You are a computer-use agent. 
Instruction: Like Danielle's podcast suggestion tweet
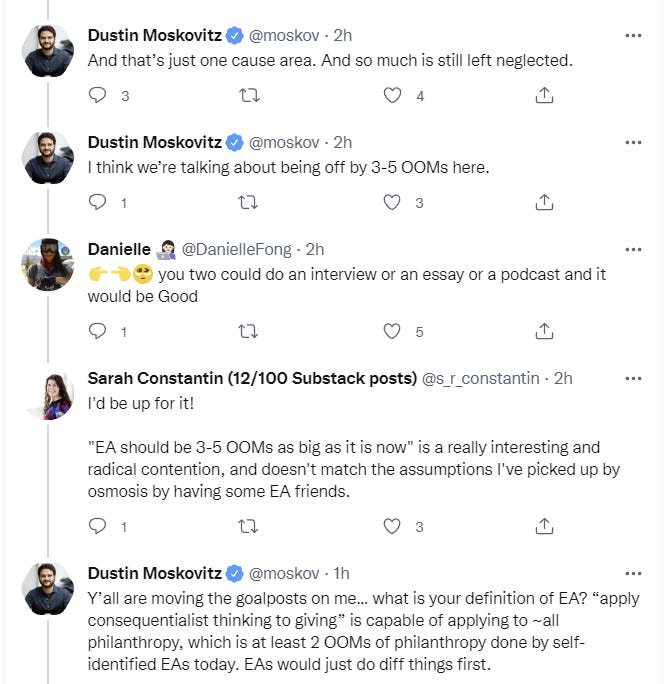393,331
